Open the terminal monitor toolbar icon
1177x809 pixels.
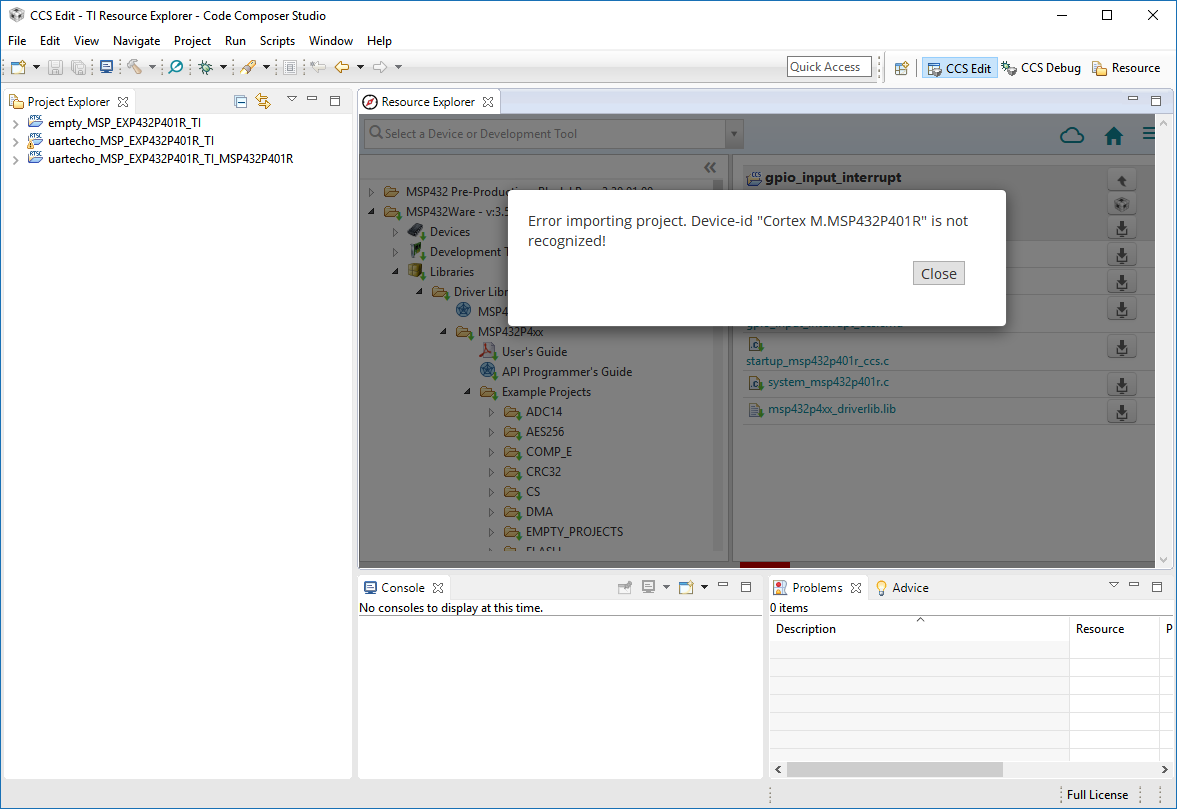pyautogui.click(x=107, y=68)
